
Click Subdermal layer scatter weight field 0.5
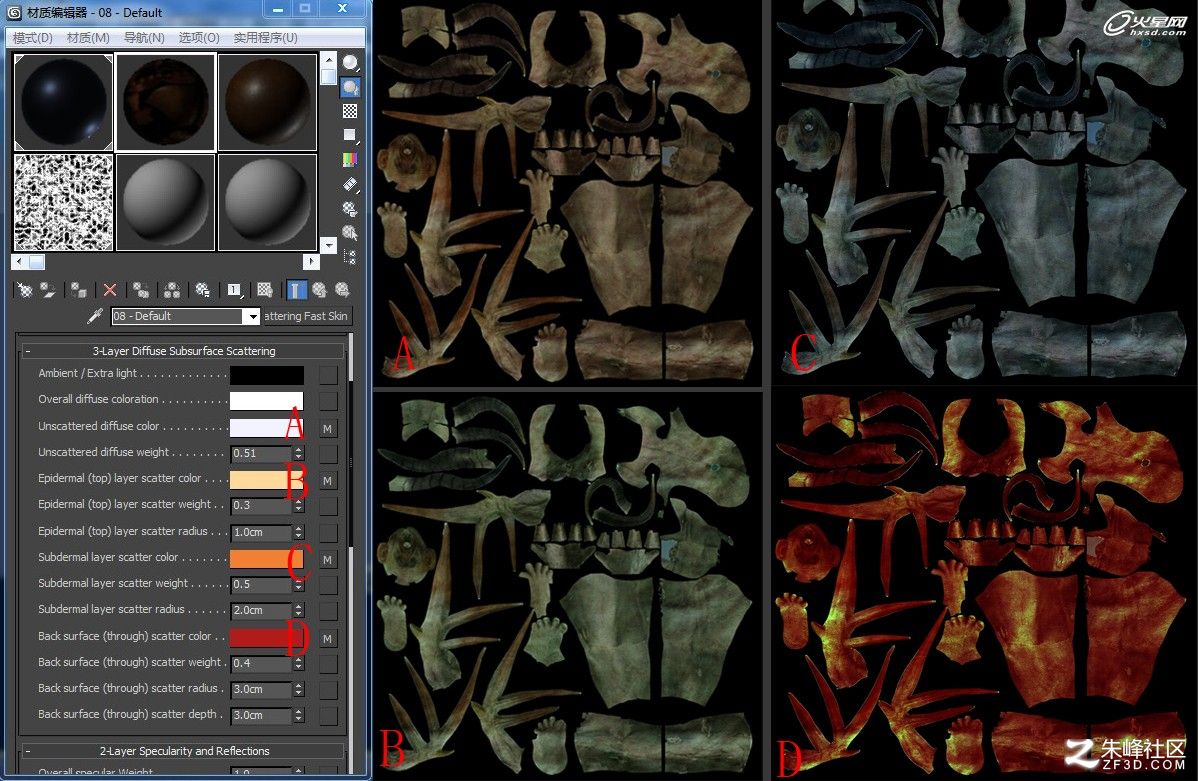[261, 584]
